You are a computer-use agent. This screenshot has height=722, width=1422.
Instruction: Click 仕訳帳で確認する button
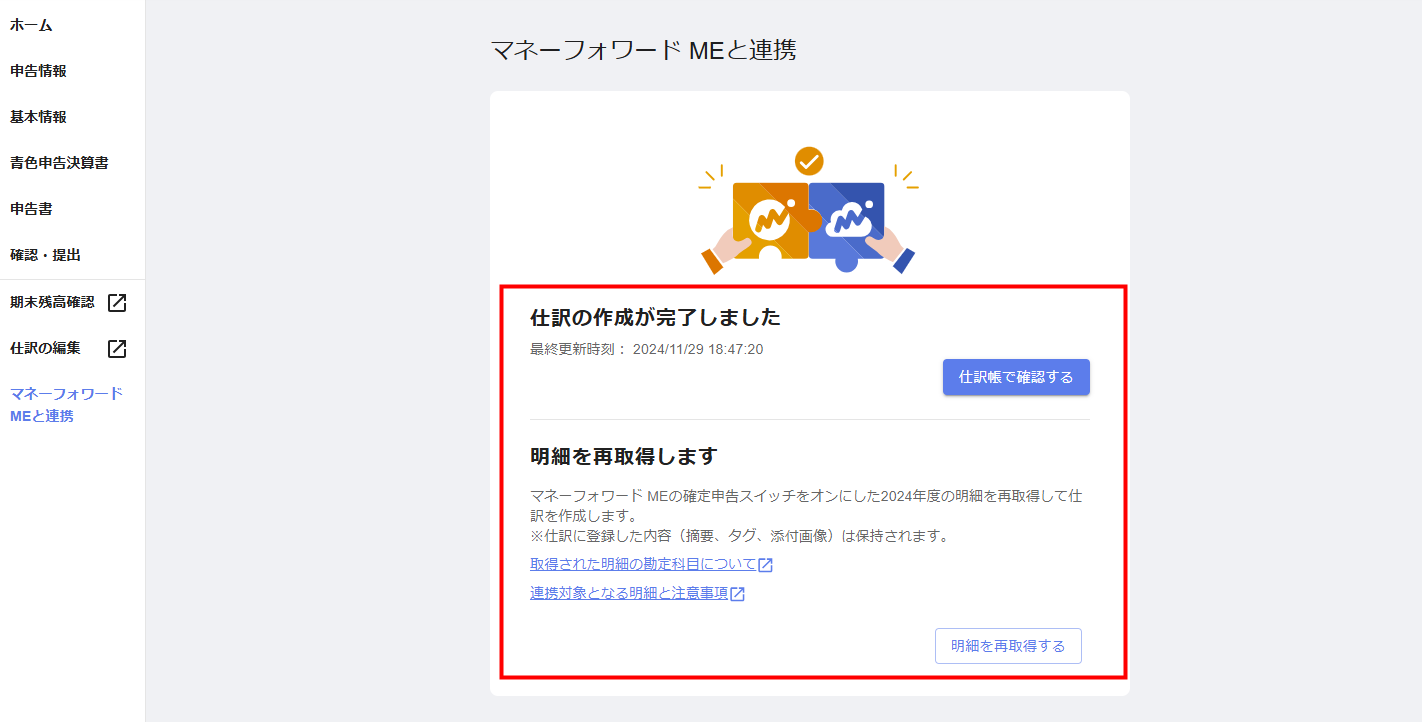point(1016,377)
